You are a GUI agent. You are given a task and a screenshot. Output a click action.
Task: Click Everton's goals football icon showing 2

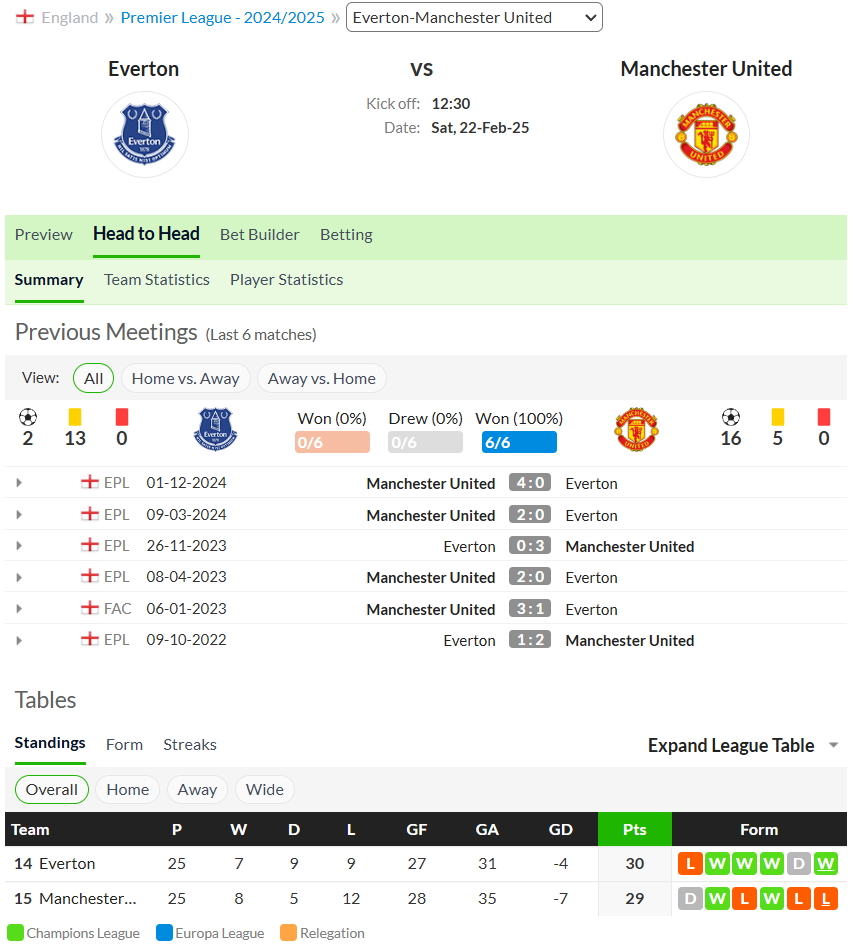28,417
